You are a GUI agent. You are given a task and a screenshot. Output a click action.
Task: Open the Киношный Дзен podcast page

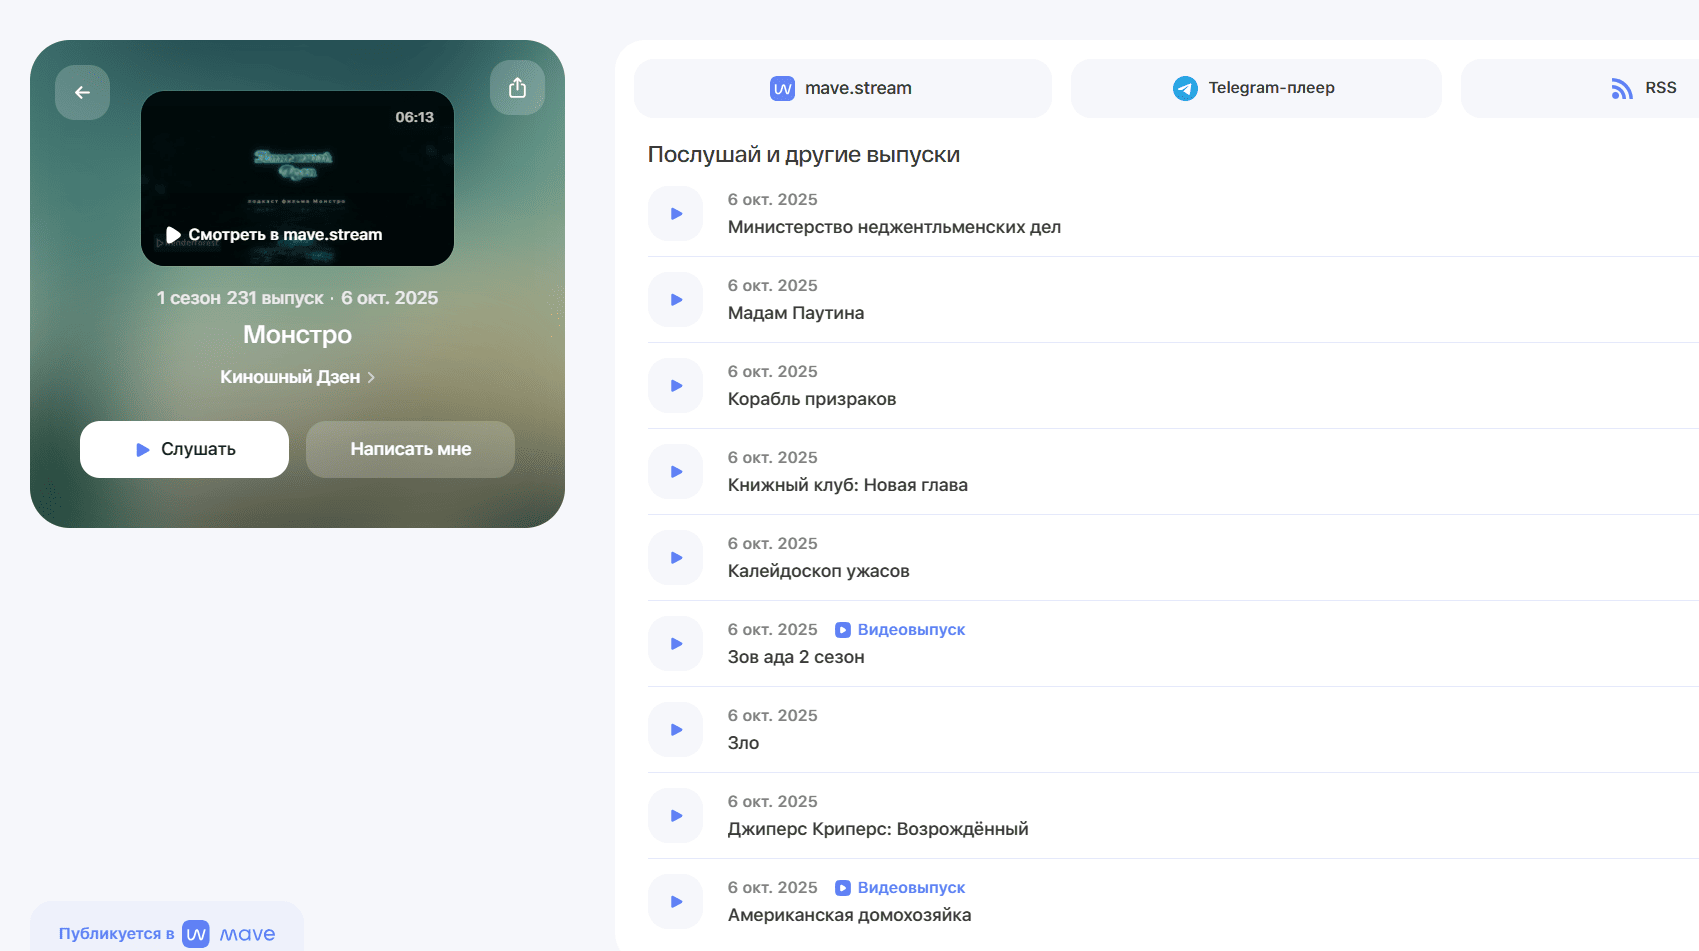click(x=297, y=377)
